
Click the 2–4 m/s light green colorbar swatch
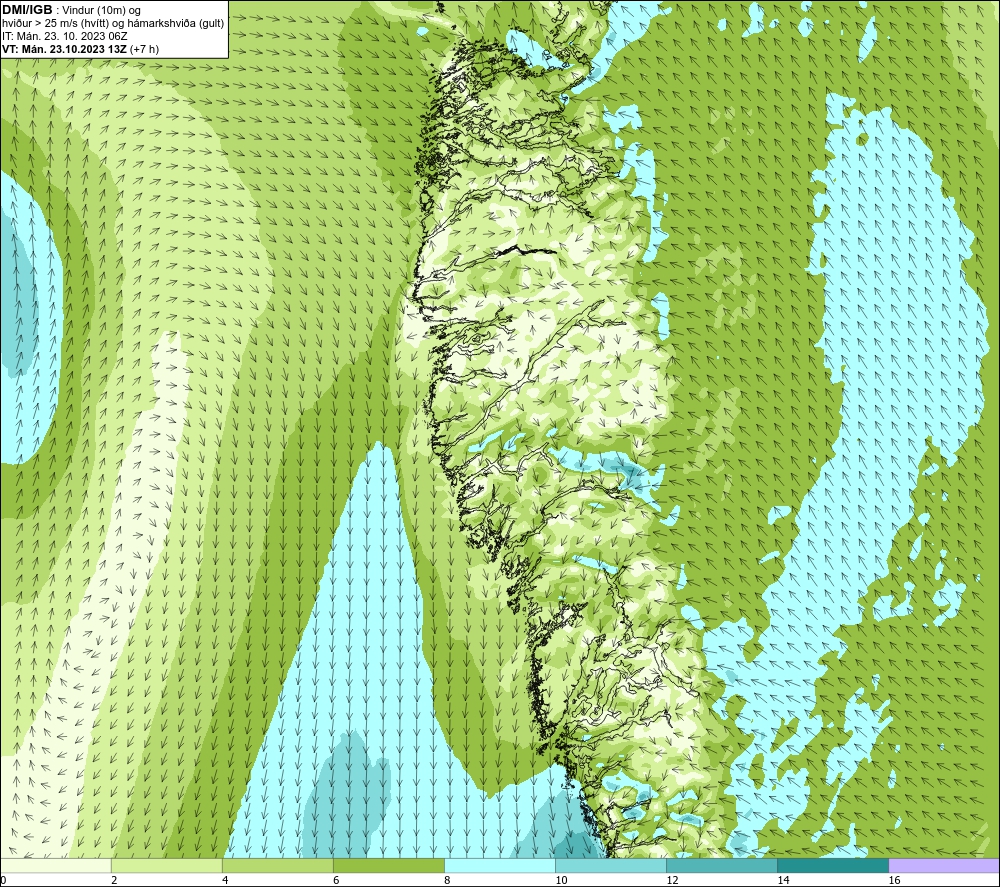(166, 865)
